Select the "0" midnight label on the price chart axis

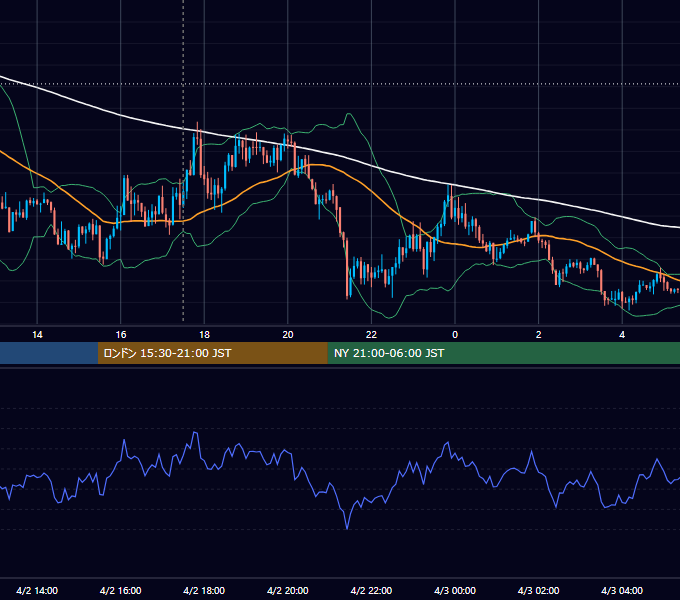pos(455,335)
